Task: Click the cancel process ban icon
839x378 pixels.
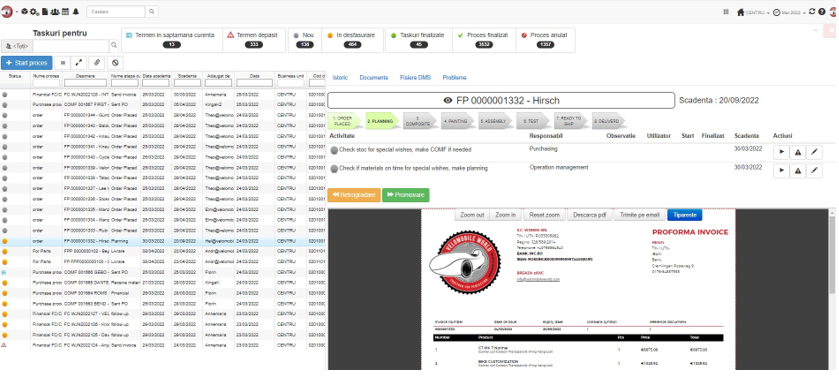Action: [x=115, y=63]
